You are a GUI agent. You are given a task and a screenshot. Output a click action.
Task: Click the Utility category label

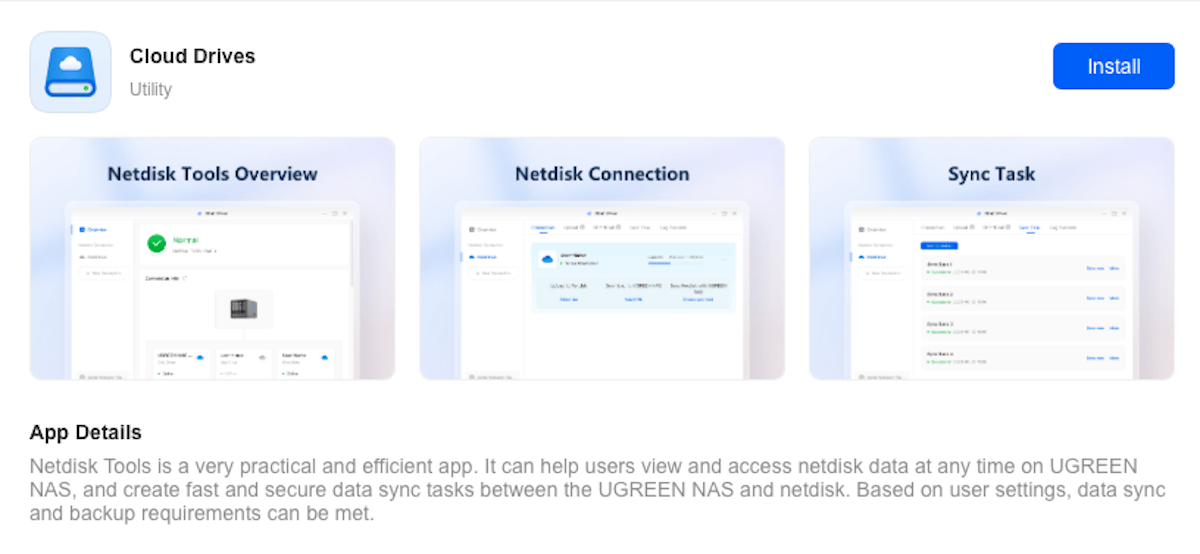coord(151,89)
